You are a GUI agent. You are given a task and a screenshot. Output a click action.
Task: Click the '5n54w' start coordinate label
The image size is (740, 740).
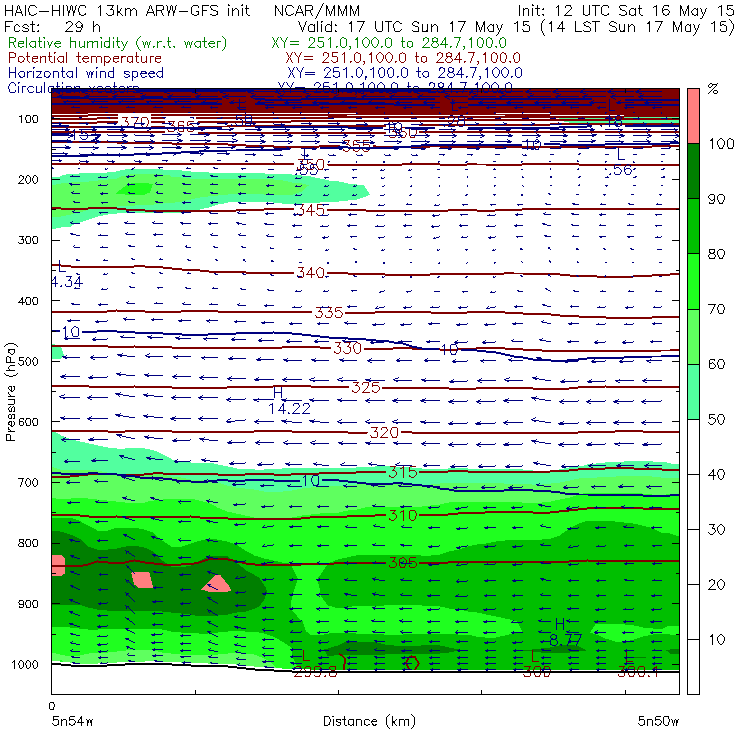tap(73, 721)
